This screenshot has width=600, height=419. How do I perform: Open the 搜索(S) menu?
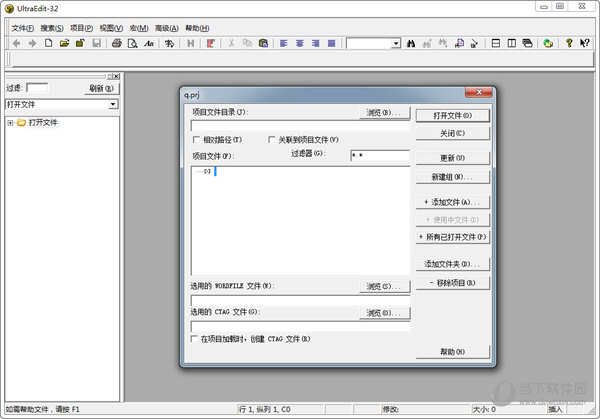point(52,28)
